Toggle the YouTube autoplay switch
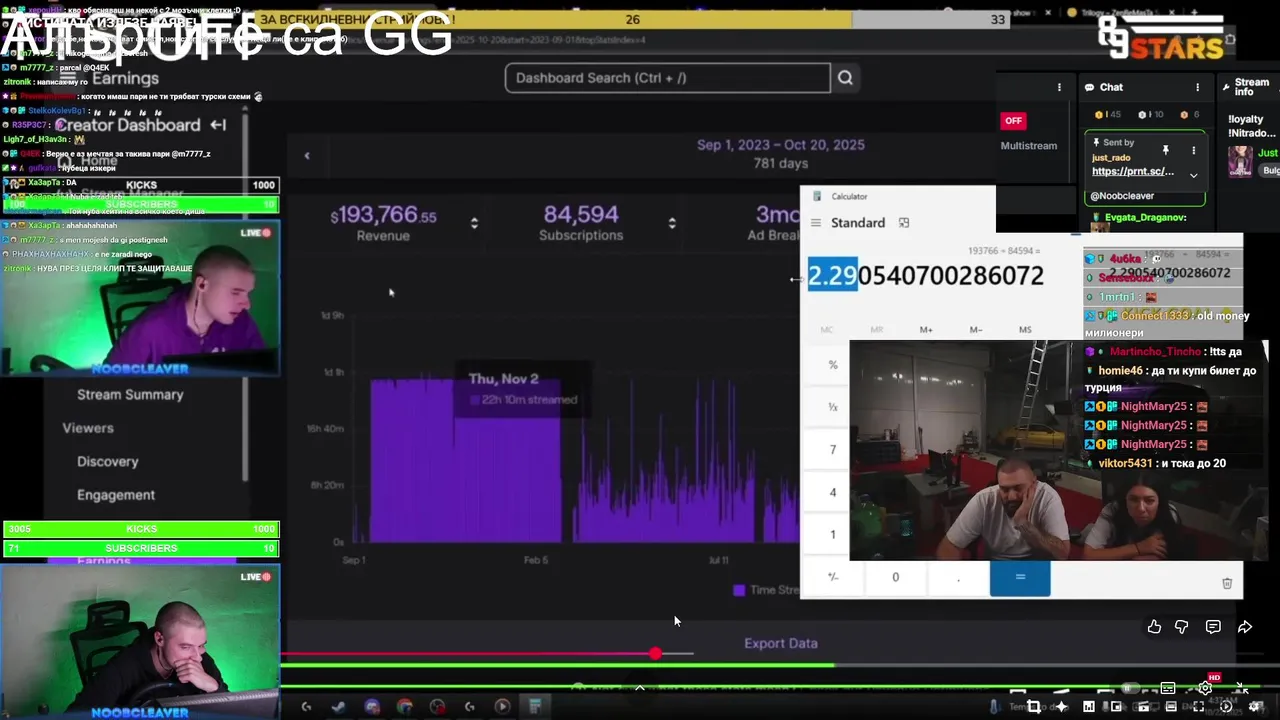The image size is (1280, 720). point(1130,688)
